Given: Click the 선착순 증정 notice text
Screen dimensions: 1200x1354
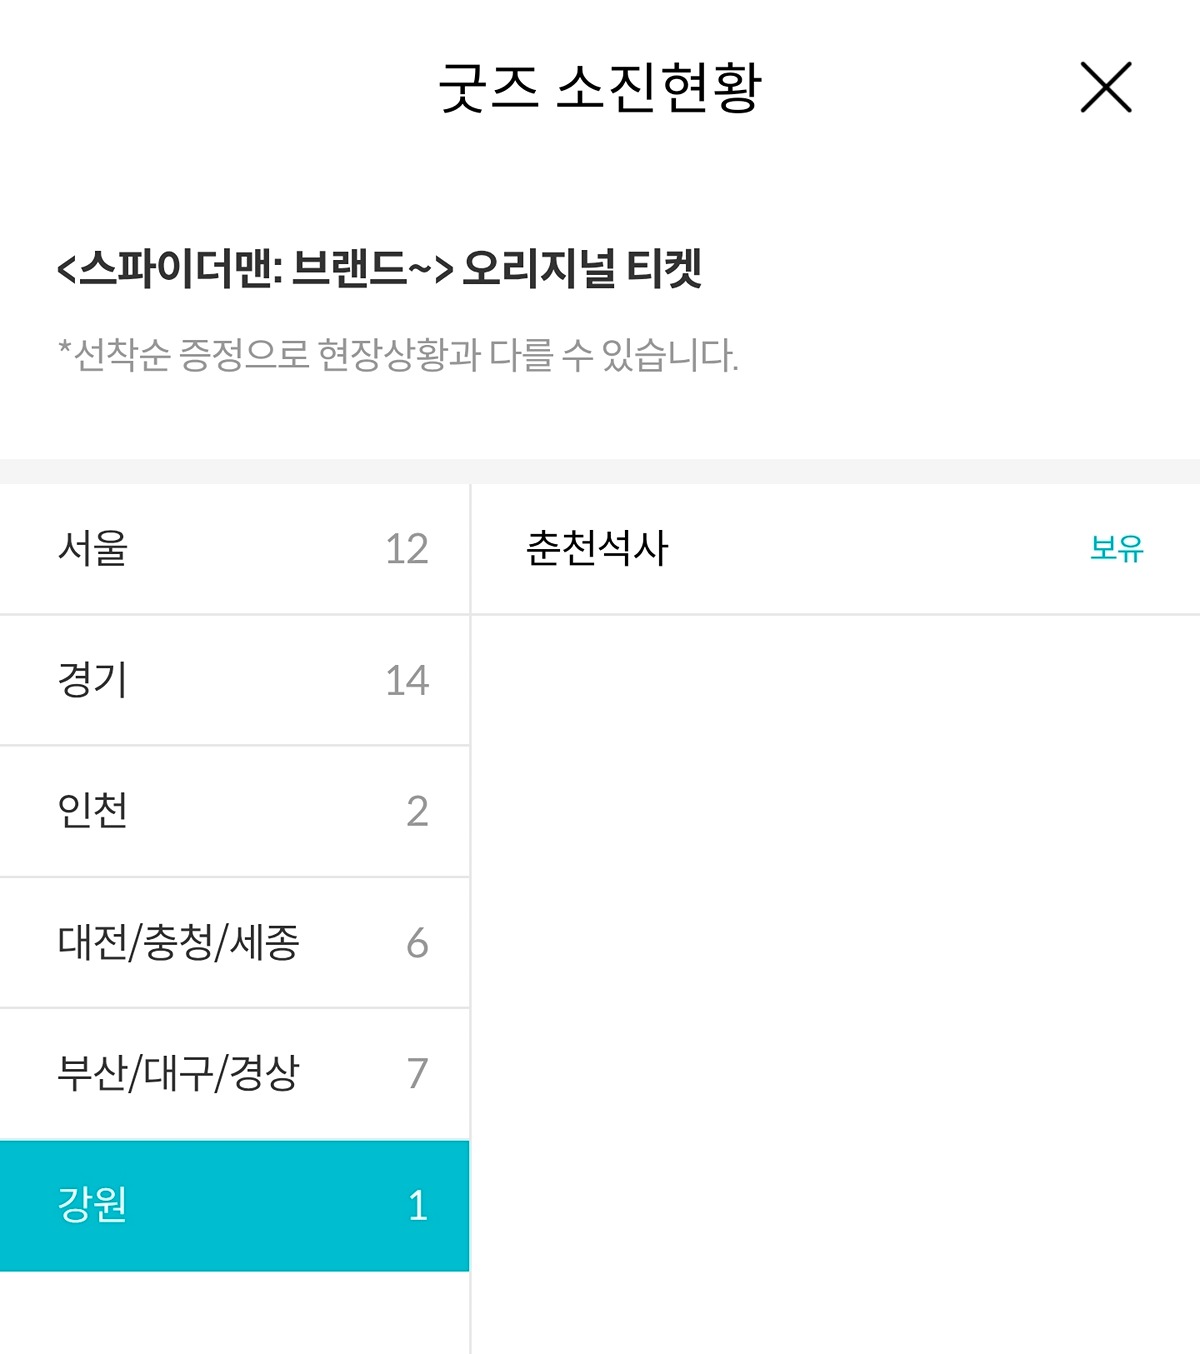Looking at the screenshot, I should click(398, 355).
